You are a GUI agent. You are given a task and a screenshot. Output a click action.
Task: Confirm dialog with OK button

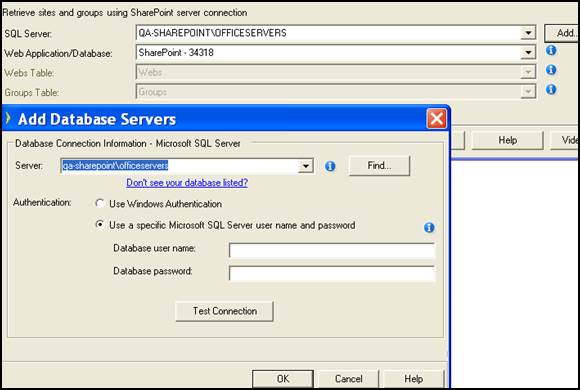pyautogui.click(x=283, y=379)
